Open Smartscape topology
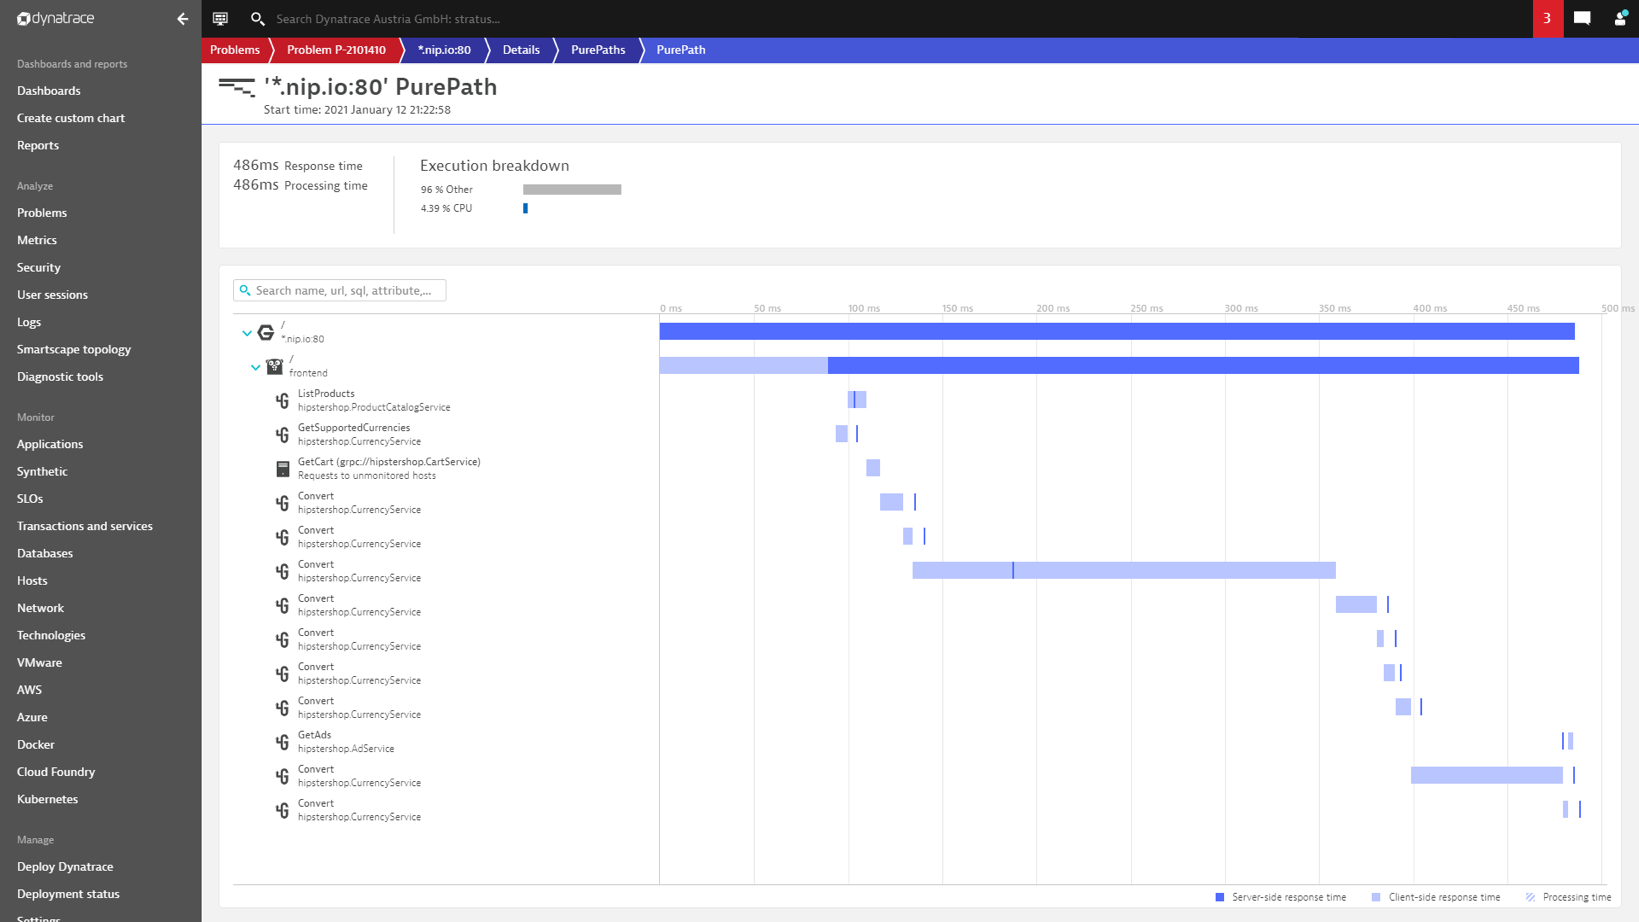This screenshot has width=1639, height=922. click(x=74, y=350)
